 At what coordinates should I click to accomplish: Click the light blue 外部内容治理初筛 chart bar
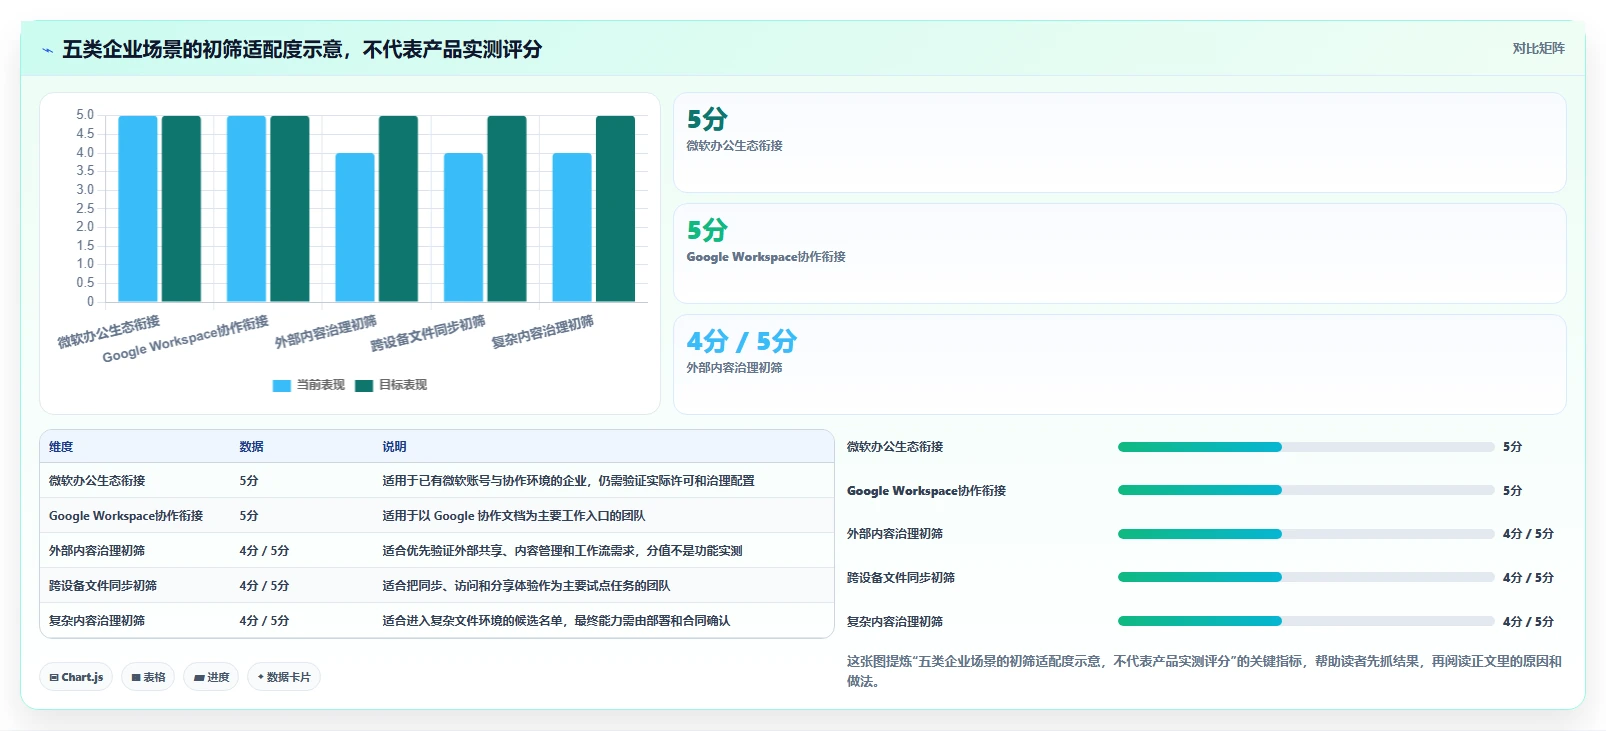(355, 227)
